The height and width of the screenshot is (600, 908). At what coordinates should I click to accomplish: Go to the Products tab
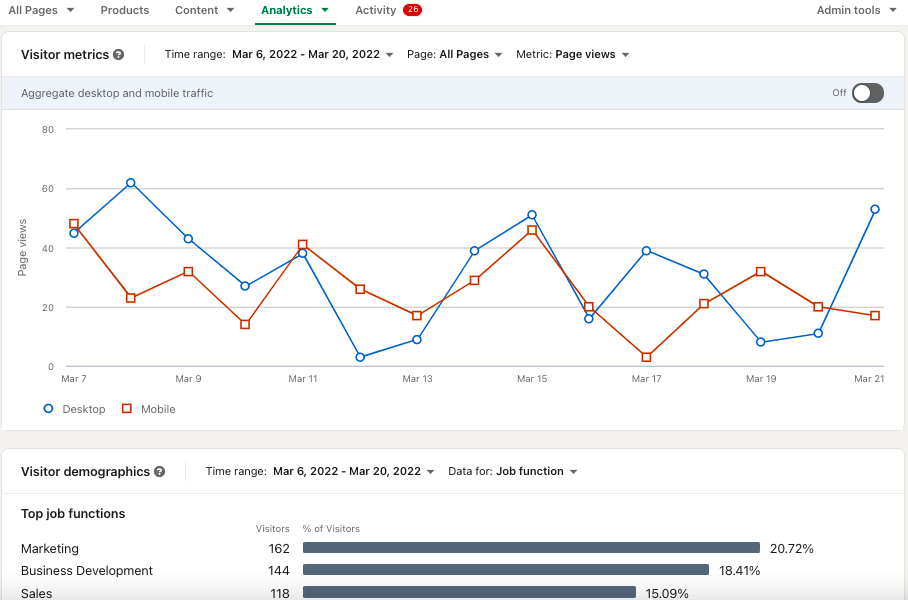pyautogui.click(x=125, y=10)
